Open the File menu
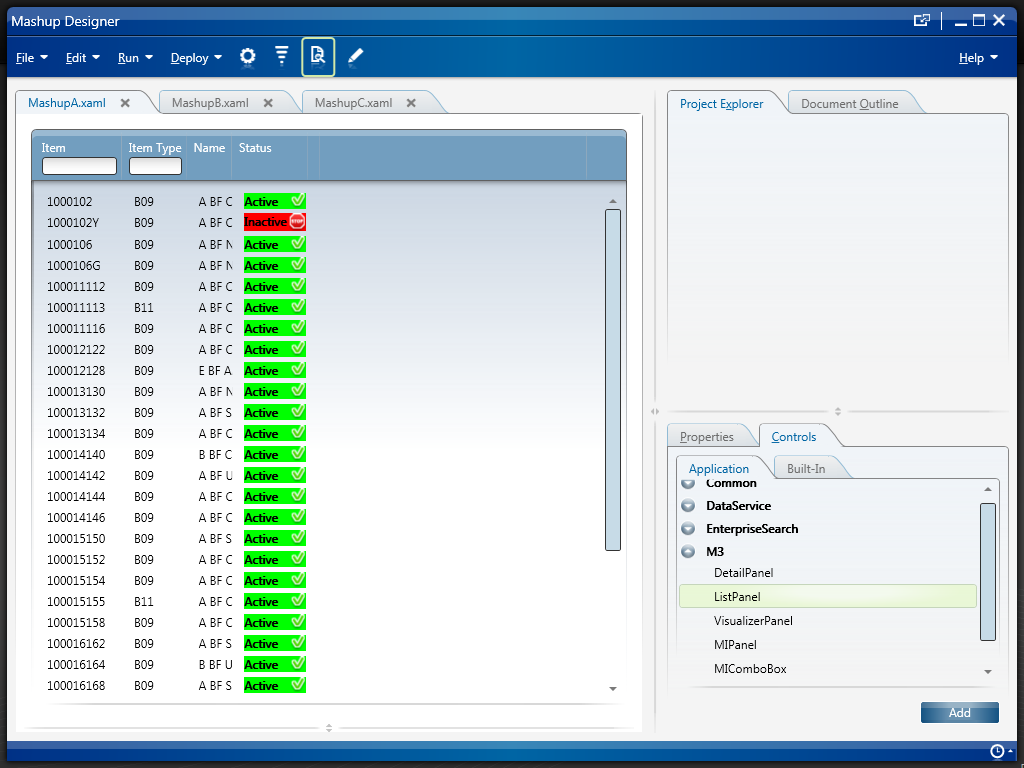 coord(32,58)
